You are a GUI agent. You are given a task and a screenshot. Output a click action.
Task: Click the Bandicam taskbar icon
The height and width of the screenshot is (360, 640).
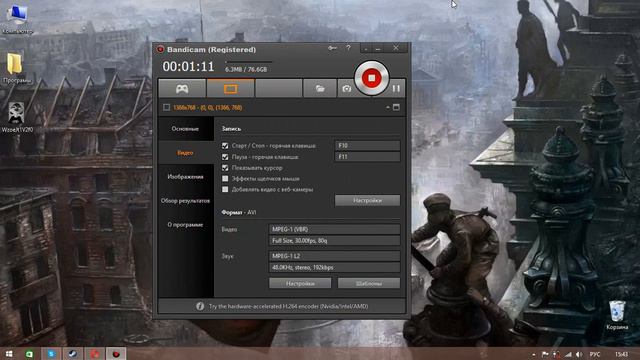tap(116, 354)
